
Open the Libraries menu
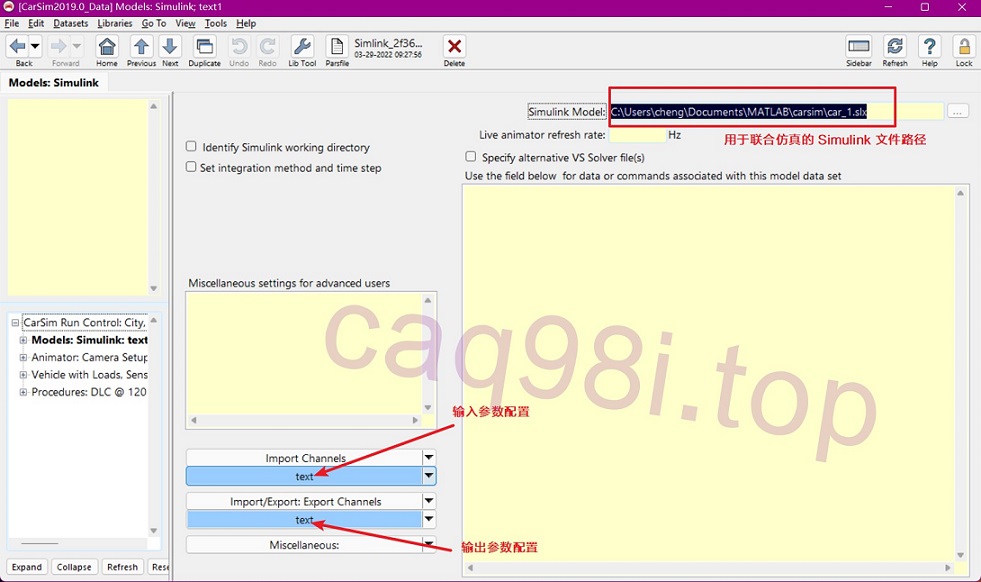coord(115,23)
